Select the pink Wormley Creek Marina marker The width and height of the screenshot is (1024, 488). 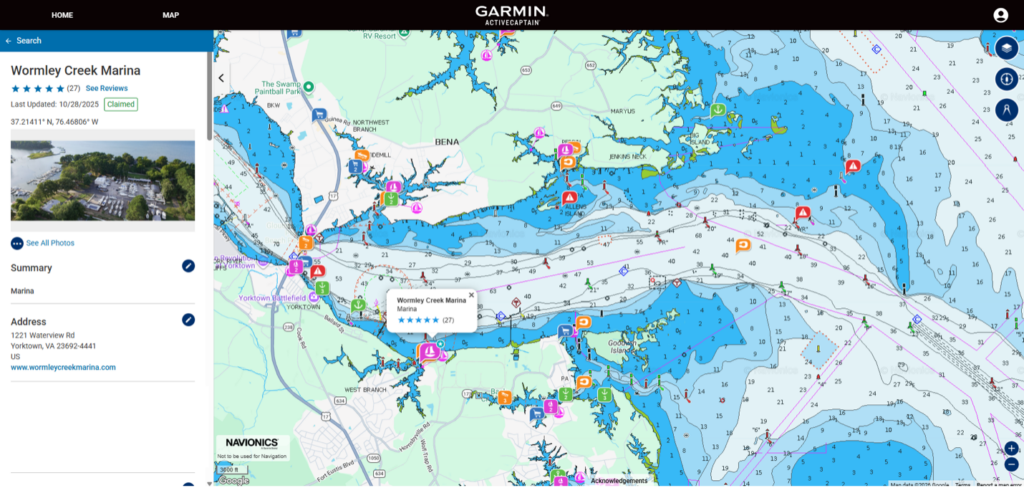429,351
